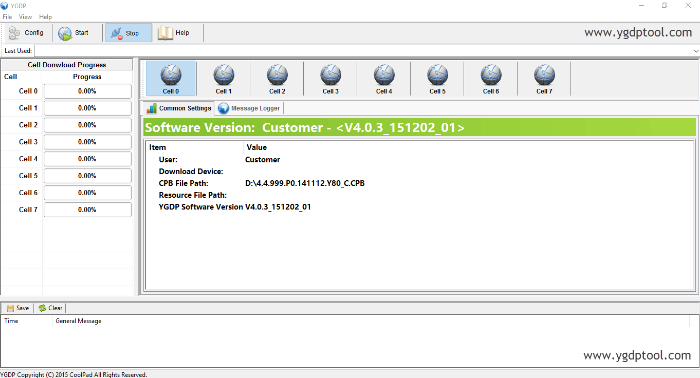
Task: Click the Customer value cell
Action: 262,159
